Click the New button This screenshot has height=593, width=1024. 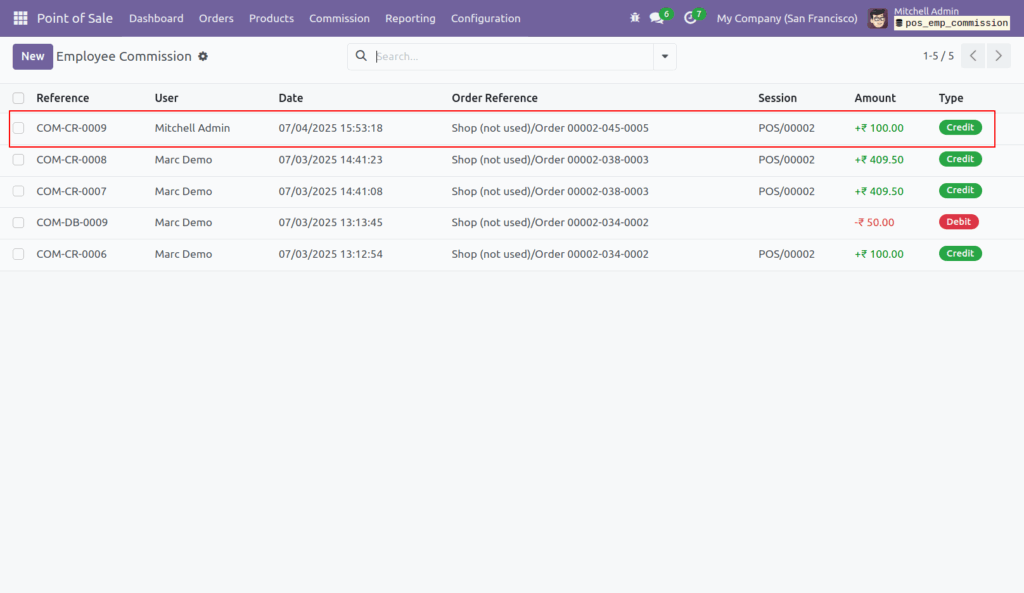(32, 56)
